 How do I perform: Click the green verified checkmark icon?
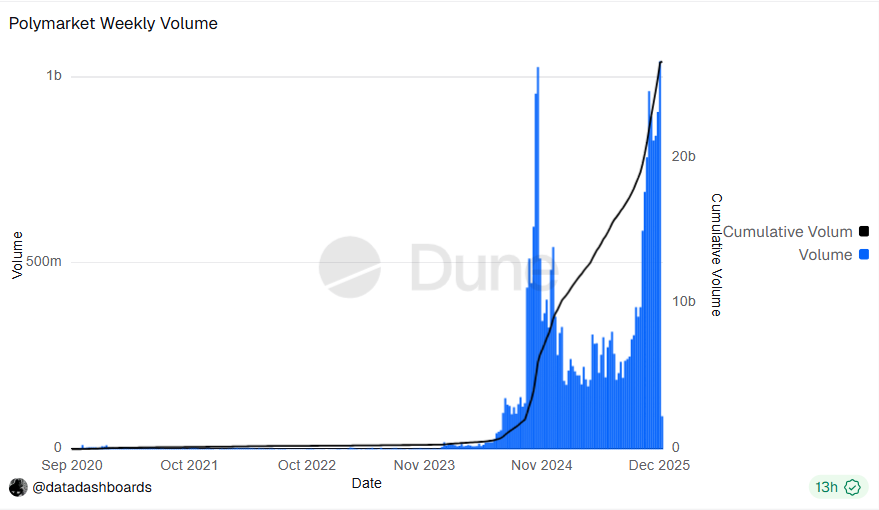pyautogui.click(x=853, y=487)
